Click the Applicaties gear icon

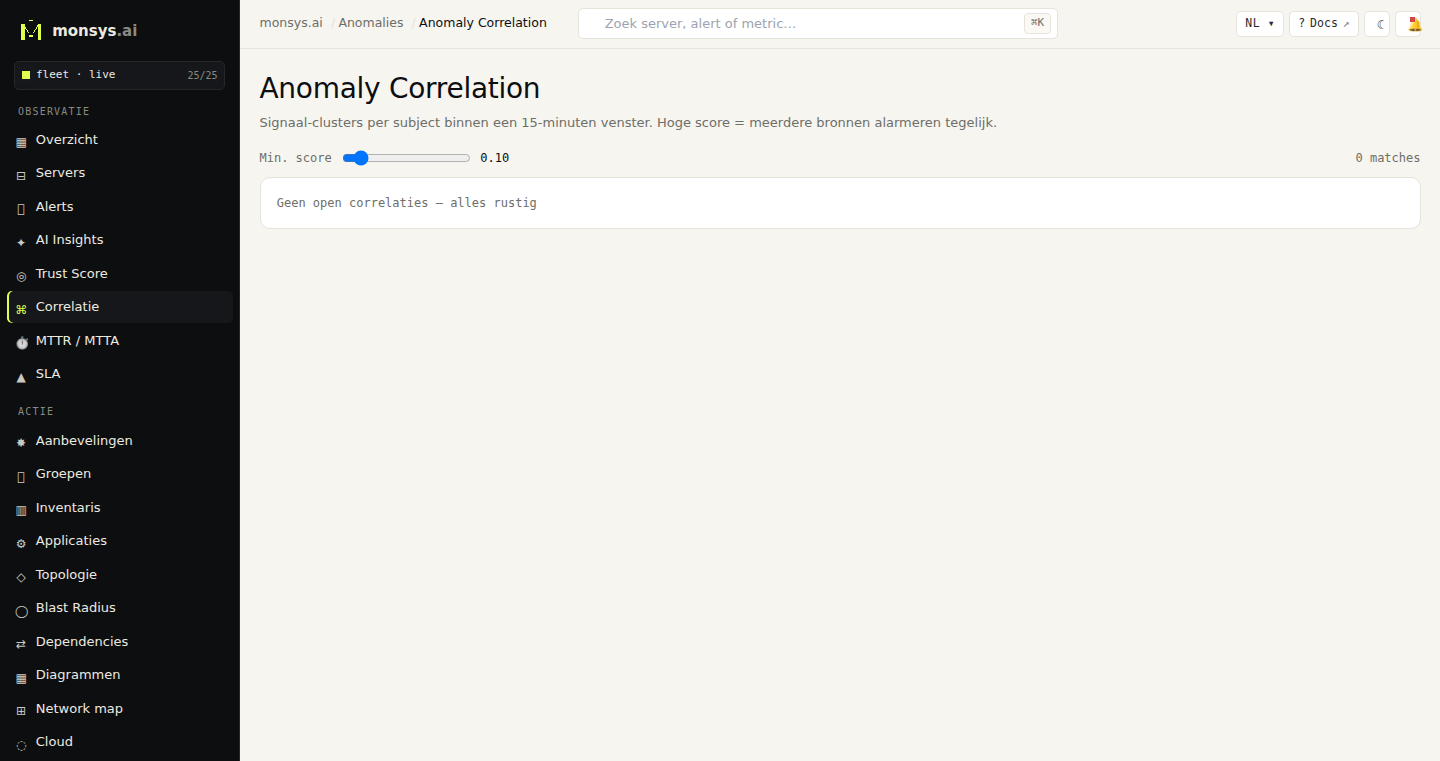tap(21, 543)
